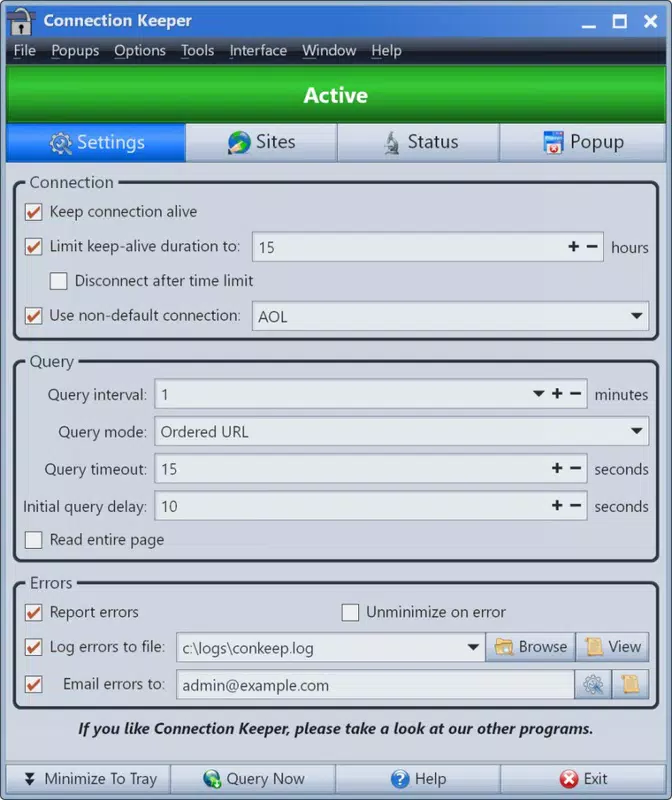Toggle Email errors to checkbox

pos(34,684)
